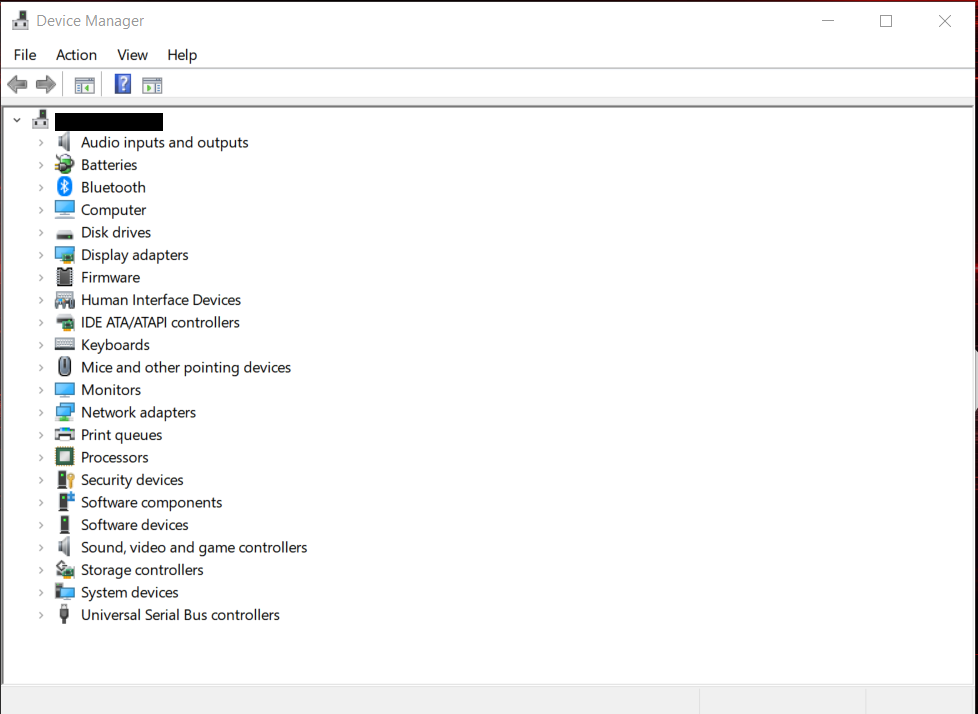This screenshot has height=714, width=978.
Task: Click the System devices icon
Action: (64, 592)
